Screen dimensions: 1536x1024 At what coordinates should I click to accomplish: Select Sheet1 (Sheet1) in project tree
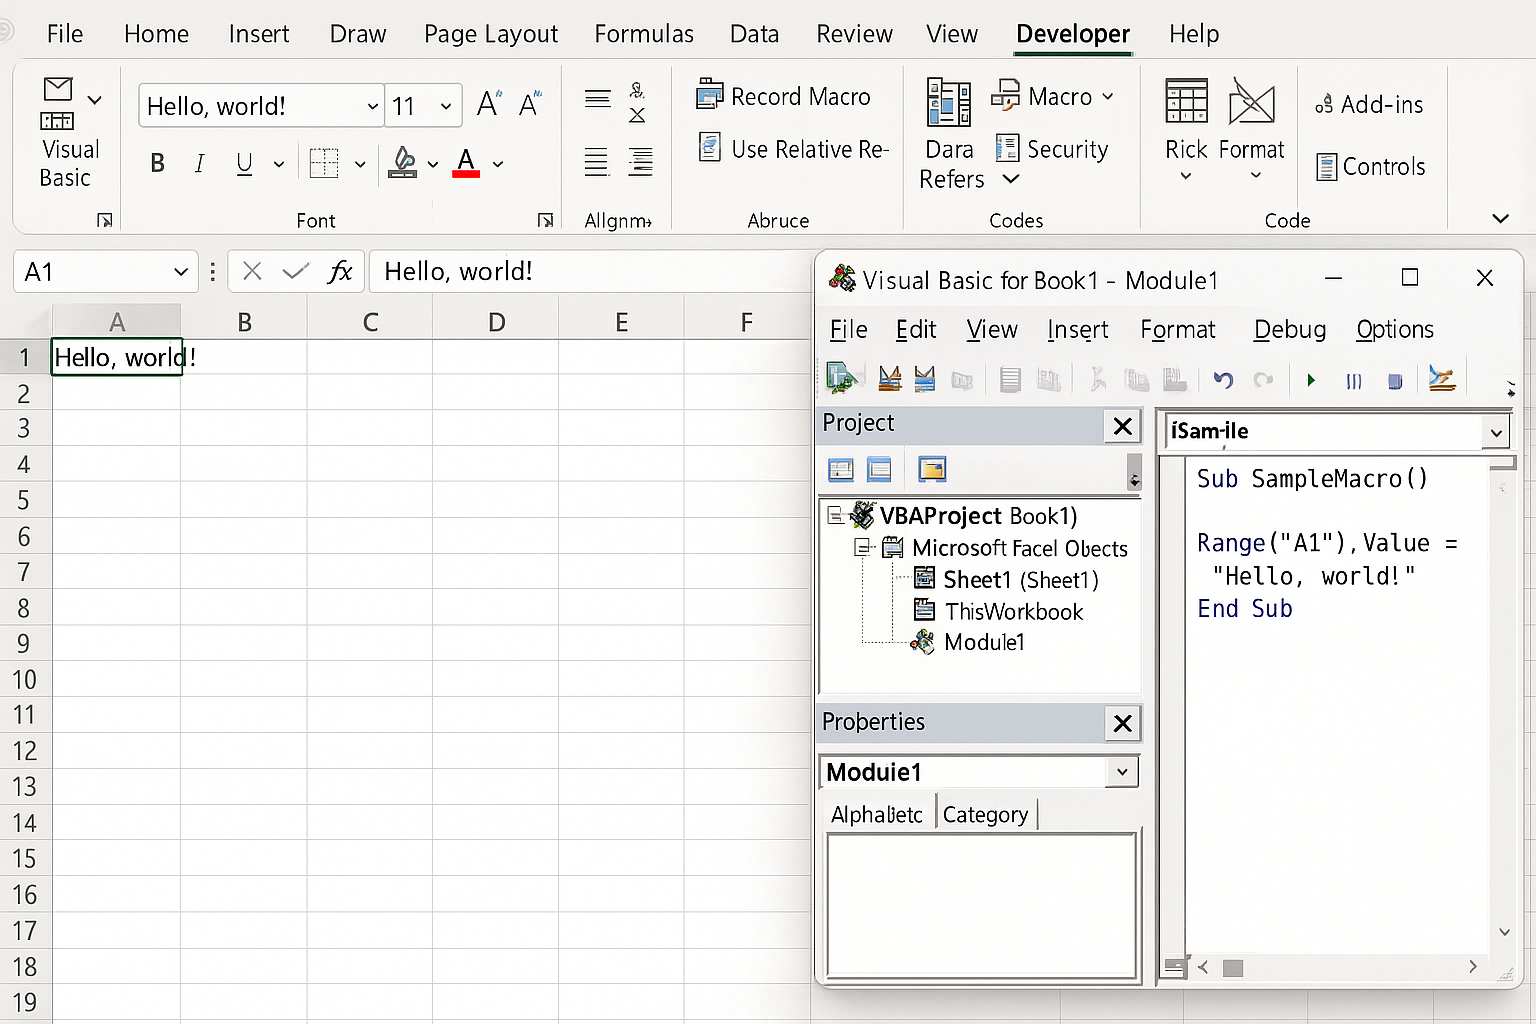(1007, 580)
